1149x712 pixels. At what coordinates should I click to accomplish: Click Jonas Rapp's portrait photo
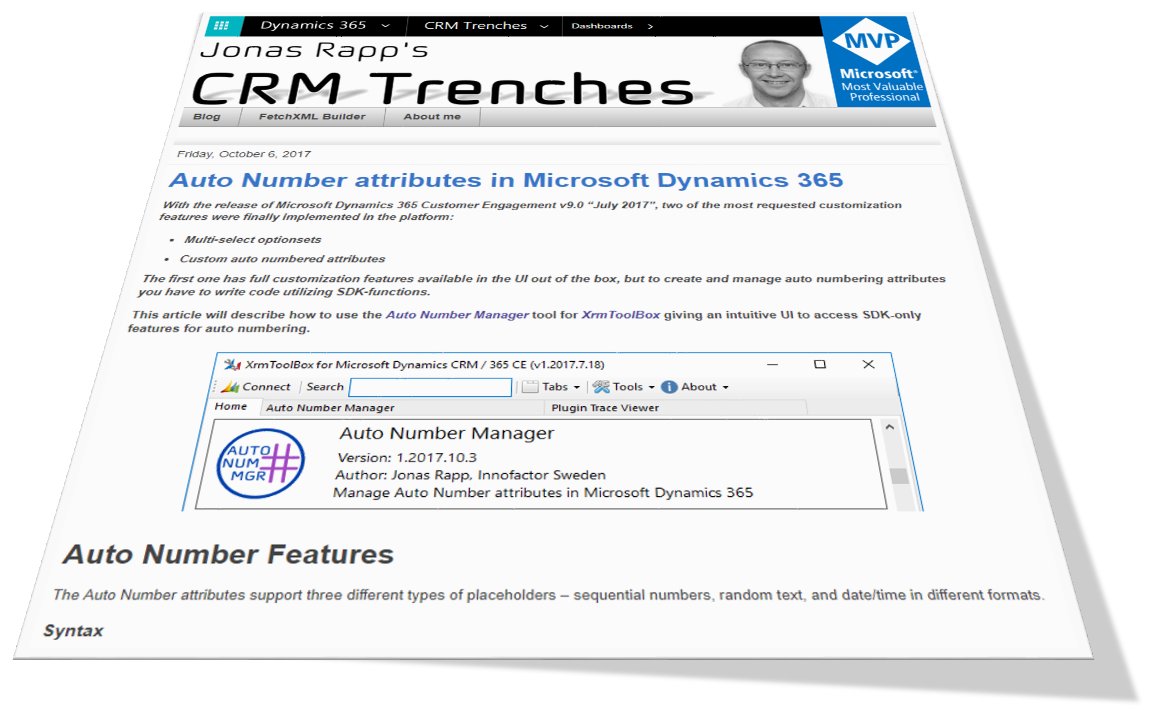click(x=773, y=73)
